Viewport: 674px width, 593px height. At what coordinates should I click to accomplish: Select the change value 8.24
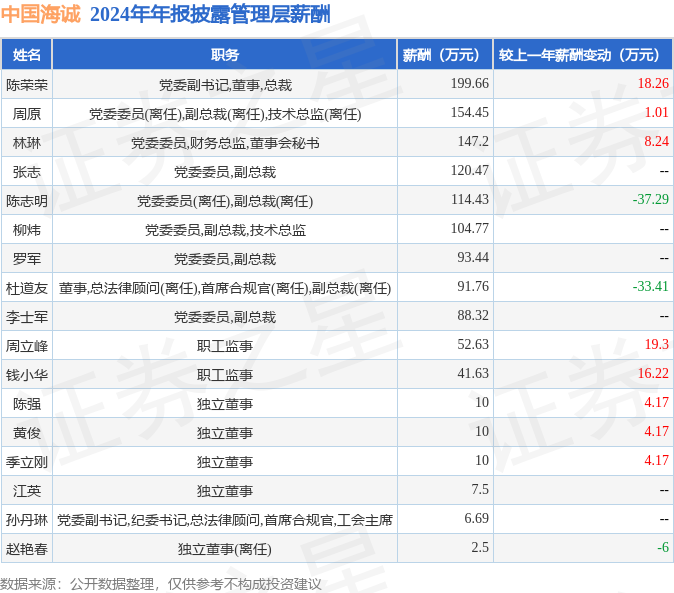pos(656,141)
